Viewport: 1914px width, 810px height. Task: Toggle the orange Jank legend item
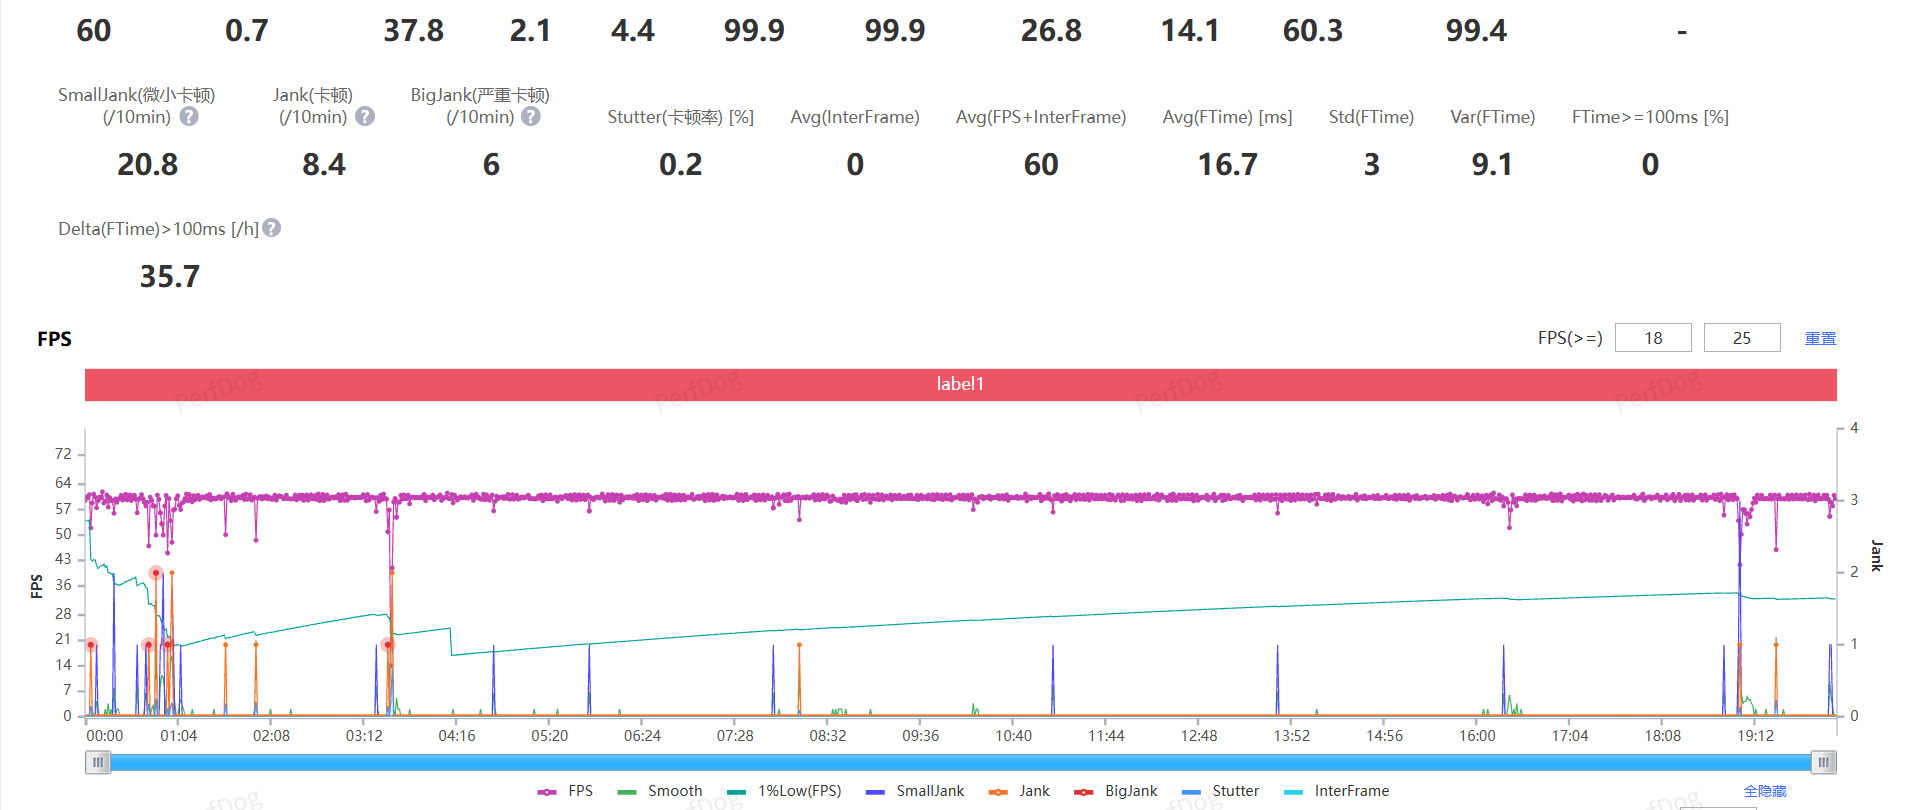[x=1020, y=791]
